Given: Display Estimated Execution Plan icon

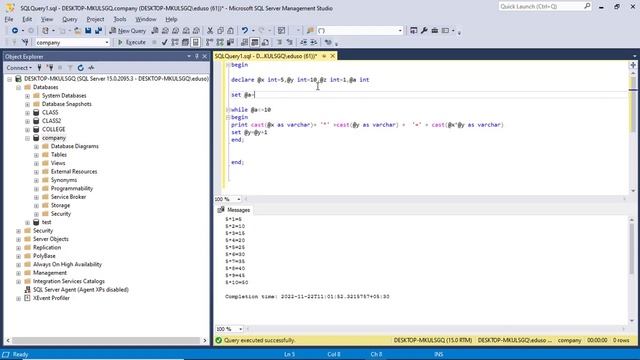Looking at the screenshot, I should coord(175,42).
